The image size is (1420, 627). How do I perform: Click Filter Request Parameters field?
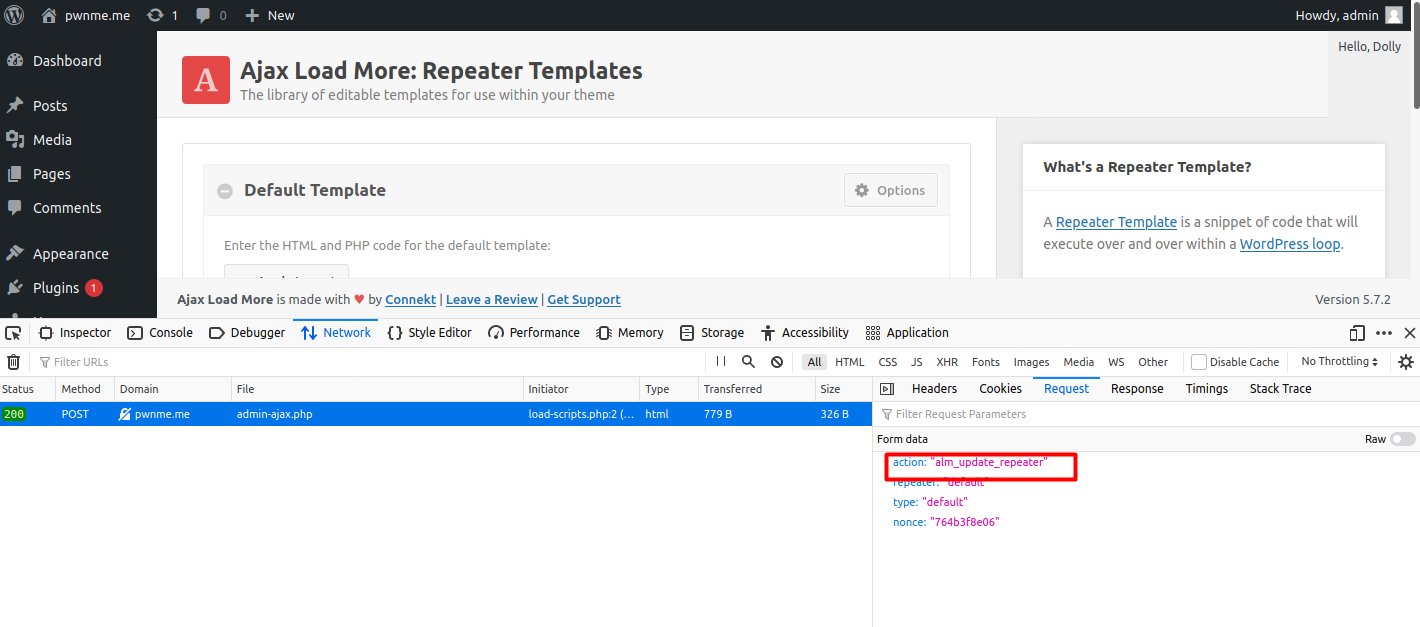point(1146,414)
